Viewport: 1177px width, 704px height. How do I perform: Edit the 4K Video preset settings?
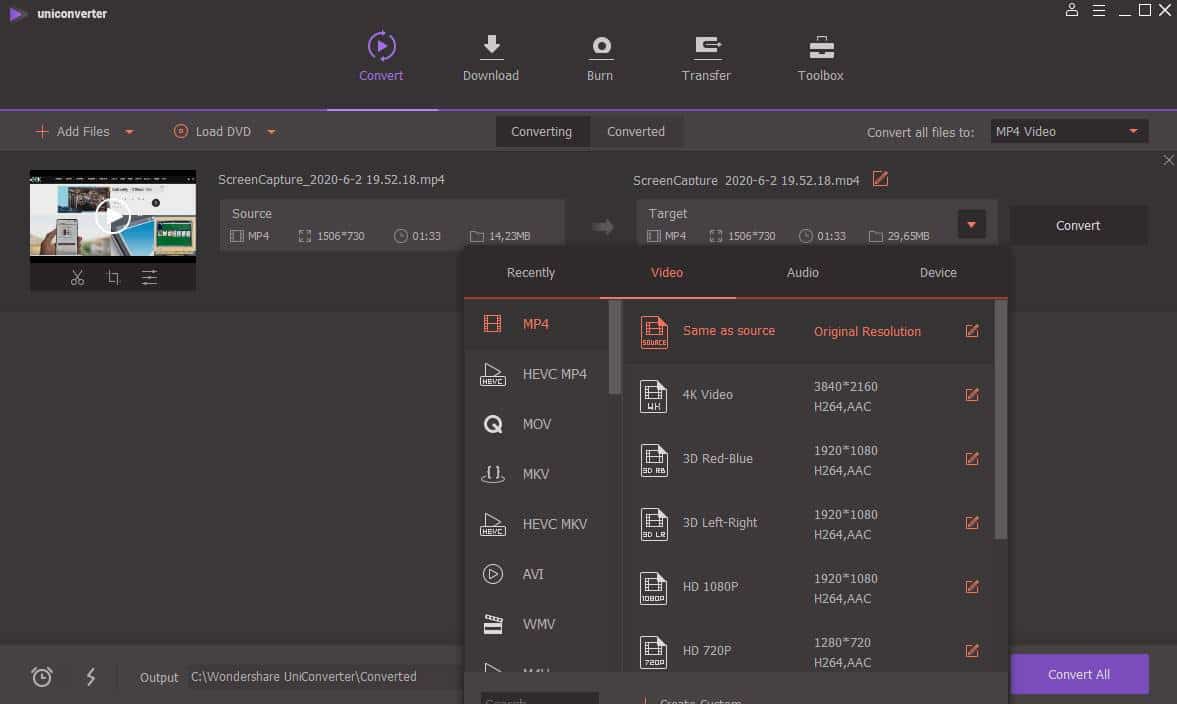(x=971, y=394)
